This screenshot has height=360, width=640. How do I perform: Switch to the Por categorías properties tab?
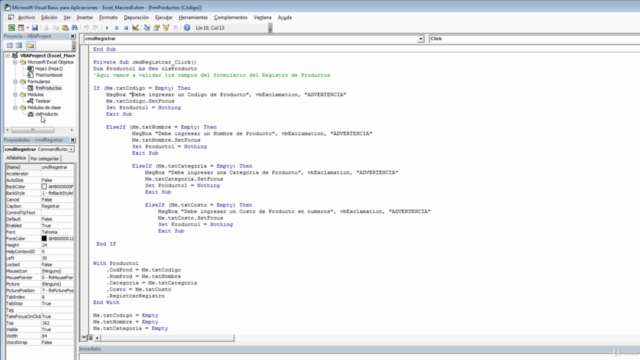click(44, 158)
